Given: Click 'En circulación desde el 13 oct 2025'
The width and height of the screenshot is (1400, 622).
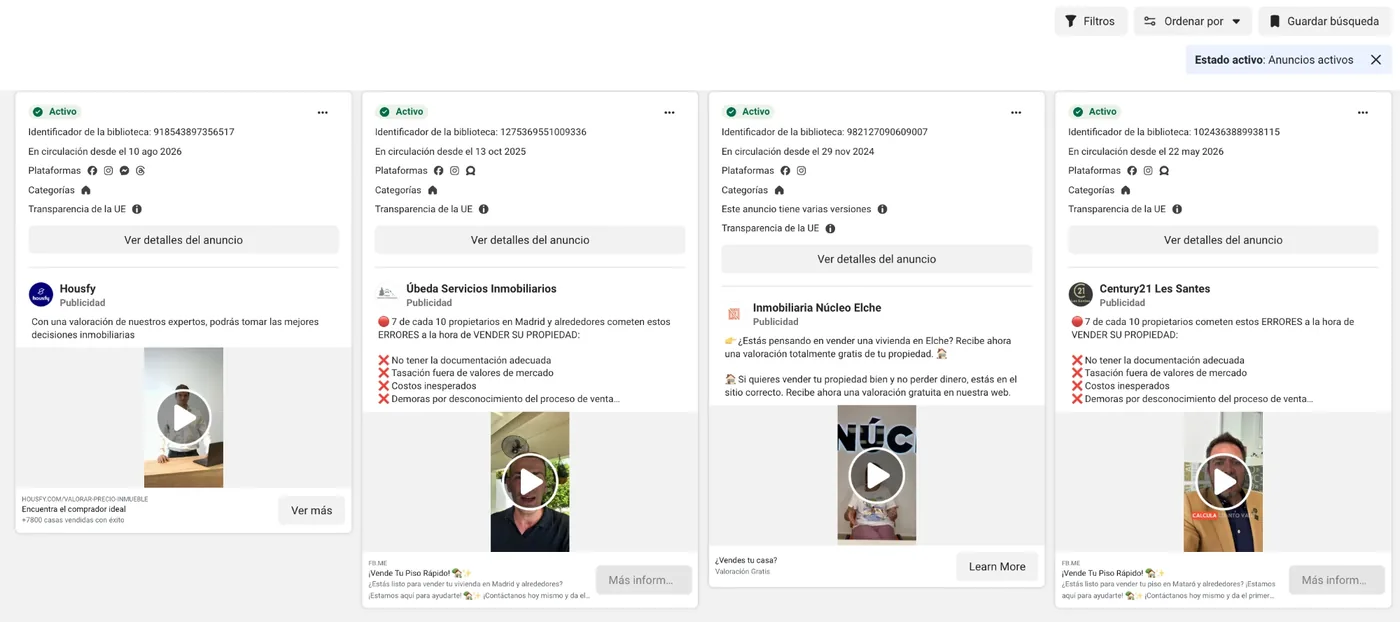Looking at the screenshot, I should [450, 152].
